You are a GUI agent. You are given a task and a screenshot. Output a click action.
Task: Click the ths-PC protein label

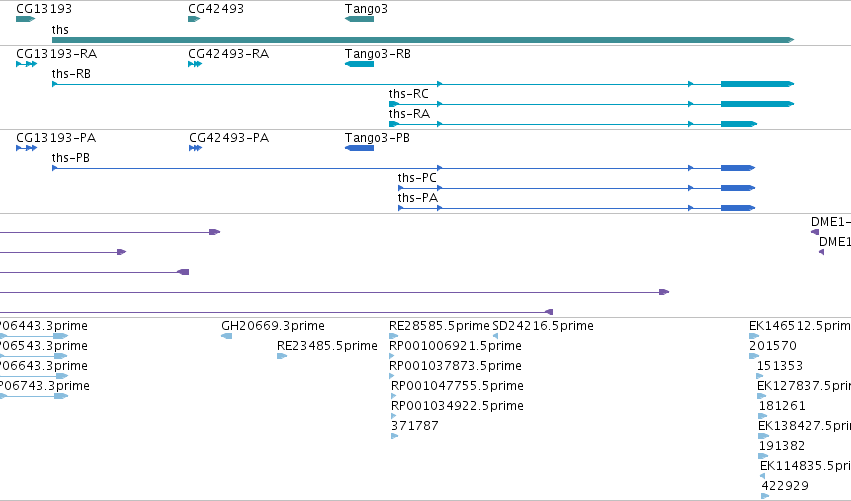tap(417, 178)
